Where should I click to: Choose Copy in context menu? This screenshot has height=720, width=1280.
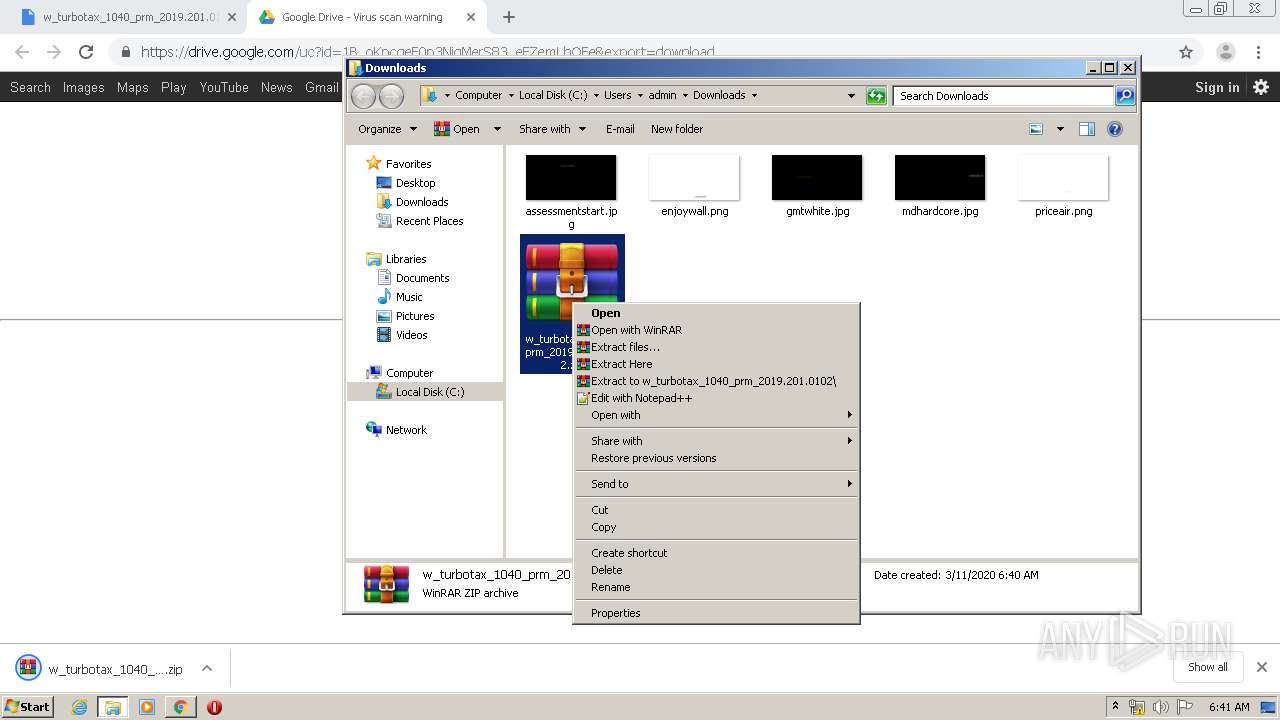pos(716,527)
